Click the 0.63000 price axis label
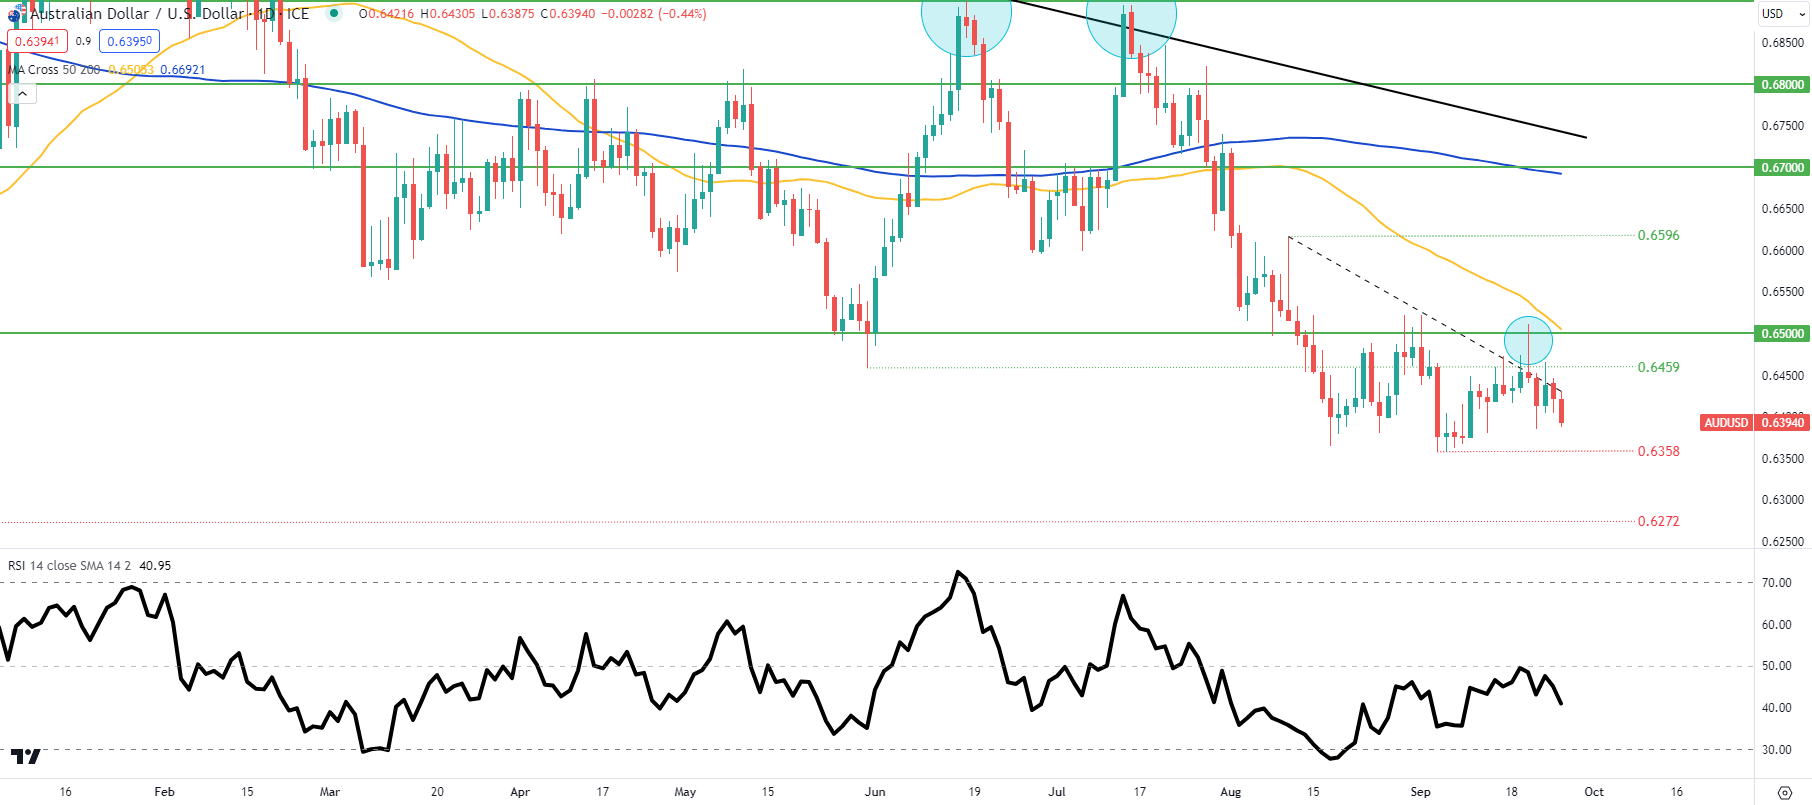Screen dimensions: 1812x805 pyautogui.click(x=1783, y=500)
